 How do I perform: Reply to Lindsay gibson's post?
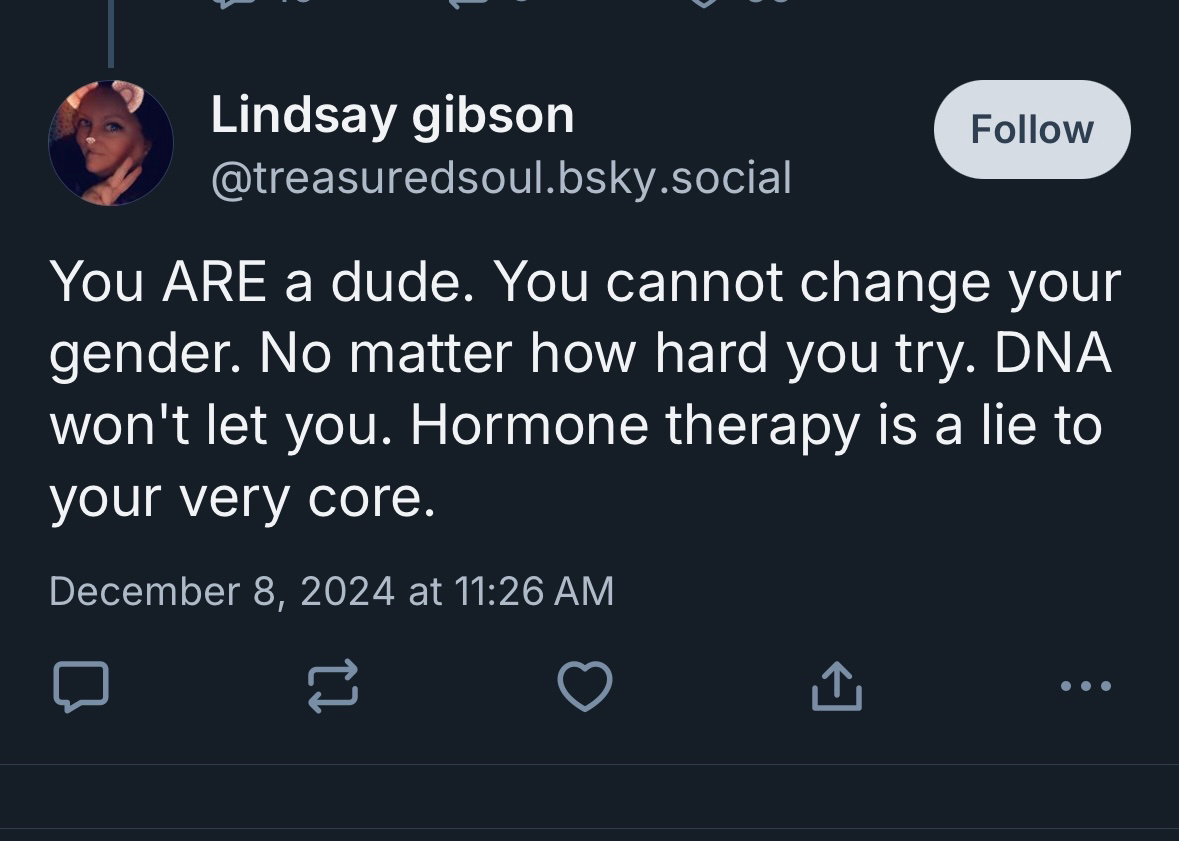point(80,687)
